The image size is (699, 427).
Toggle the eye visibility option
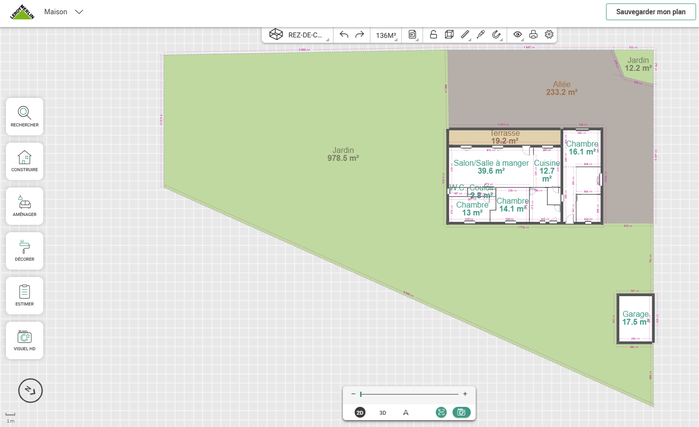[517, 35]
